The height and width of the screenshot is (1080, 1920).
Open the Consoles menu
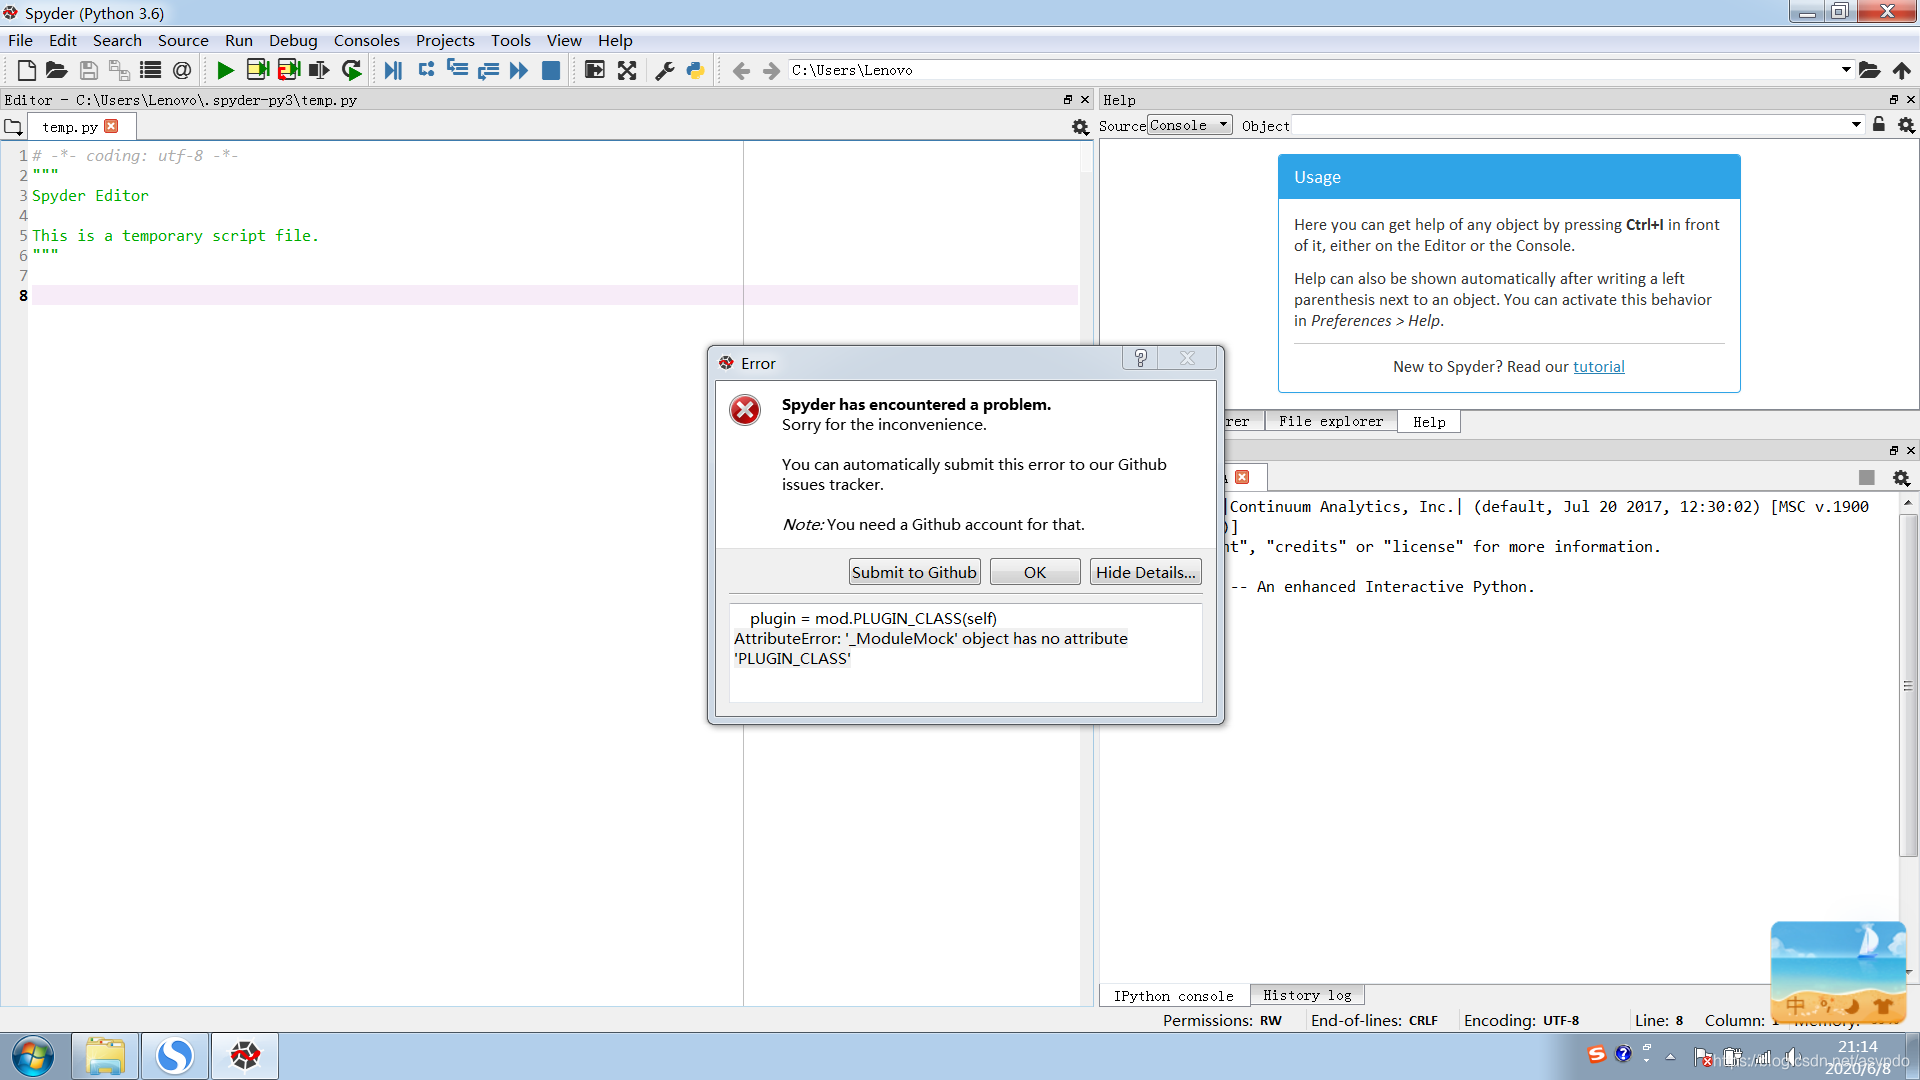click(x=366, y=40)
